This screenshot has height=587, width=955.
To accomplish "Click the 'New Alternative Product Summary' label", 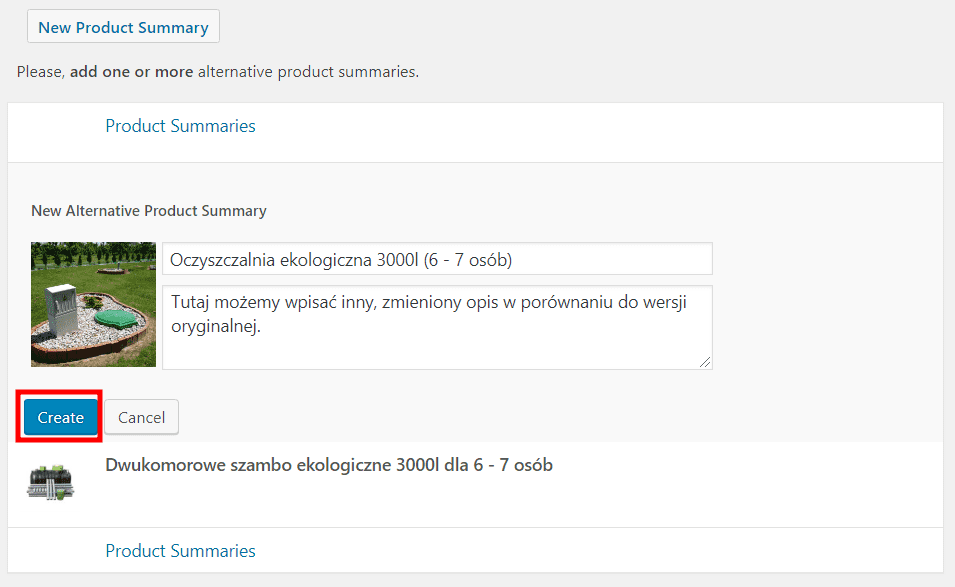I will tap(148, 210).
